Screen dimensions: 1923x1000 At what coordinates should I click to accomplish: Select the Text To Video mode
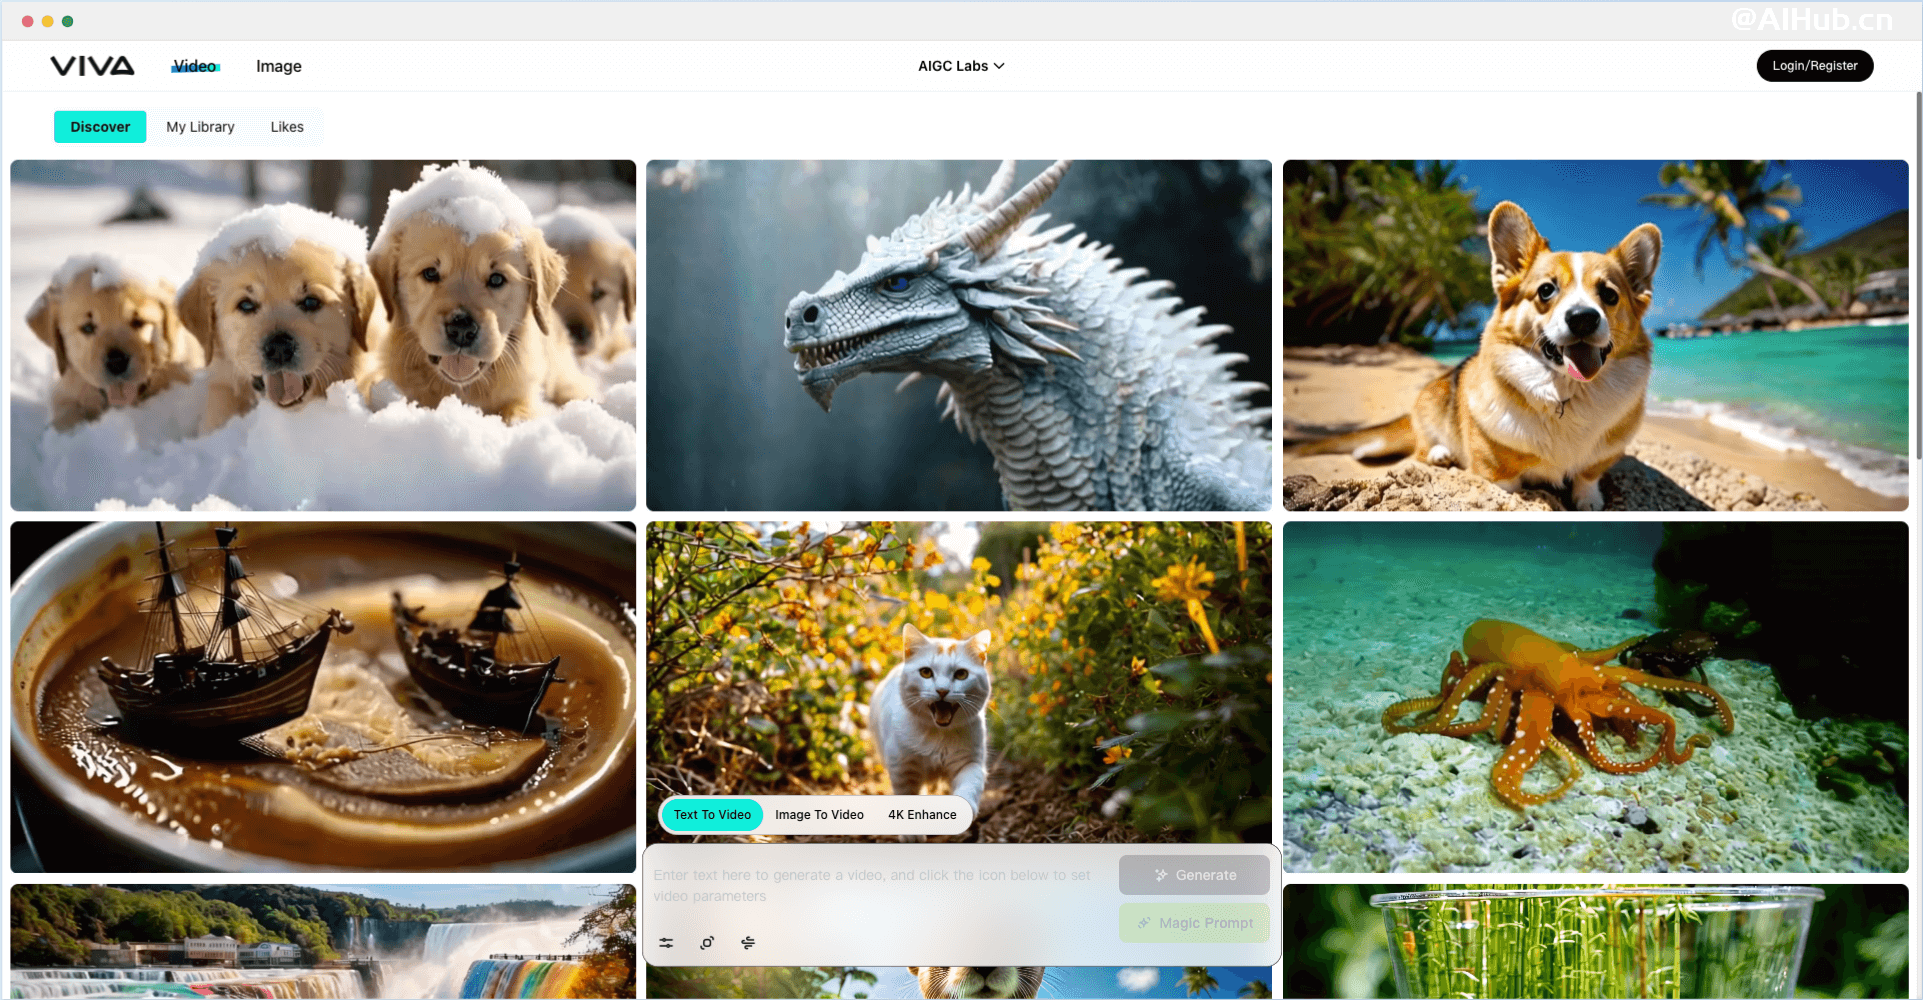point(712,815)
